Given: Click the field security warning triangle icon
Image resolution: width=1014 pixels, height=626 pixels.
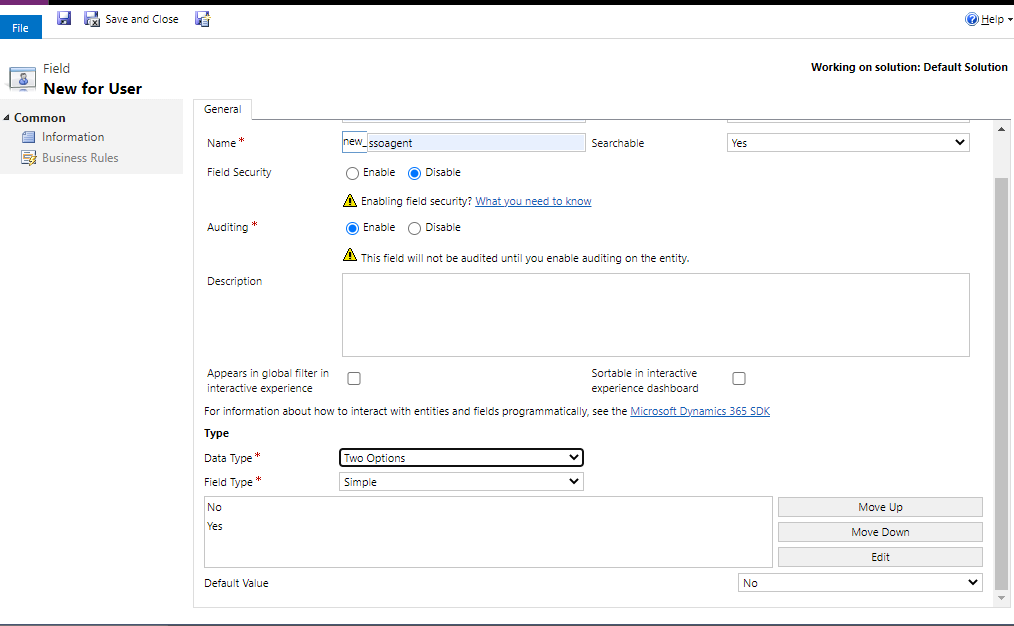Looking at the screenshot, I should (x=350, y=201).
